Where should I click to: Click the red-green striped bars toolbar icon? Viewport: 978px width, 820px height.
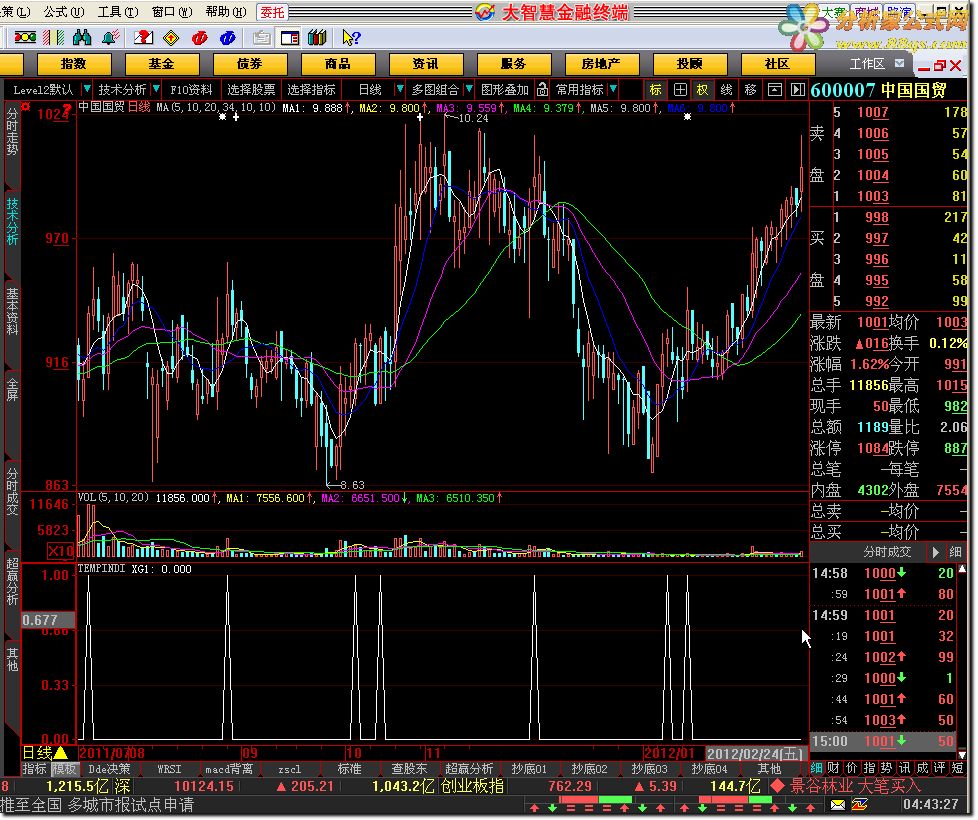(x=54, y=38)
